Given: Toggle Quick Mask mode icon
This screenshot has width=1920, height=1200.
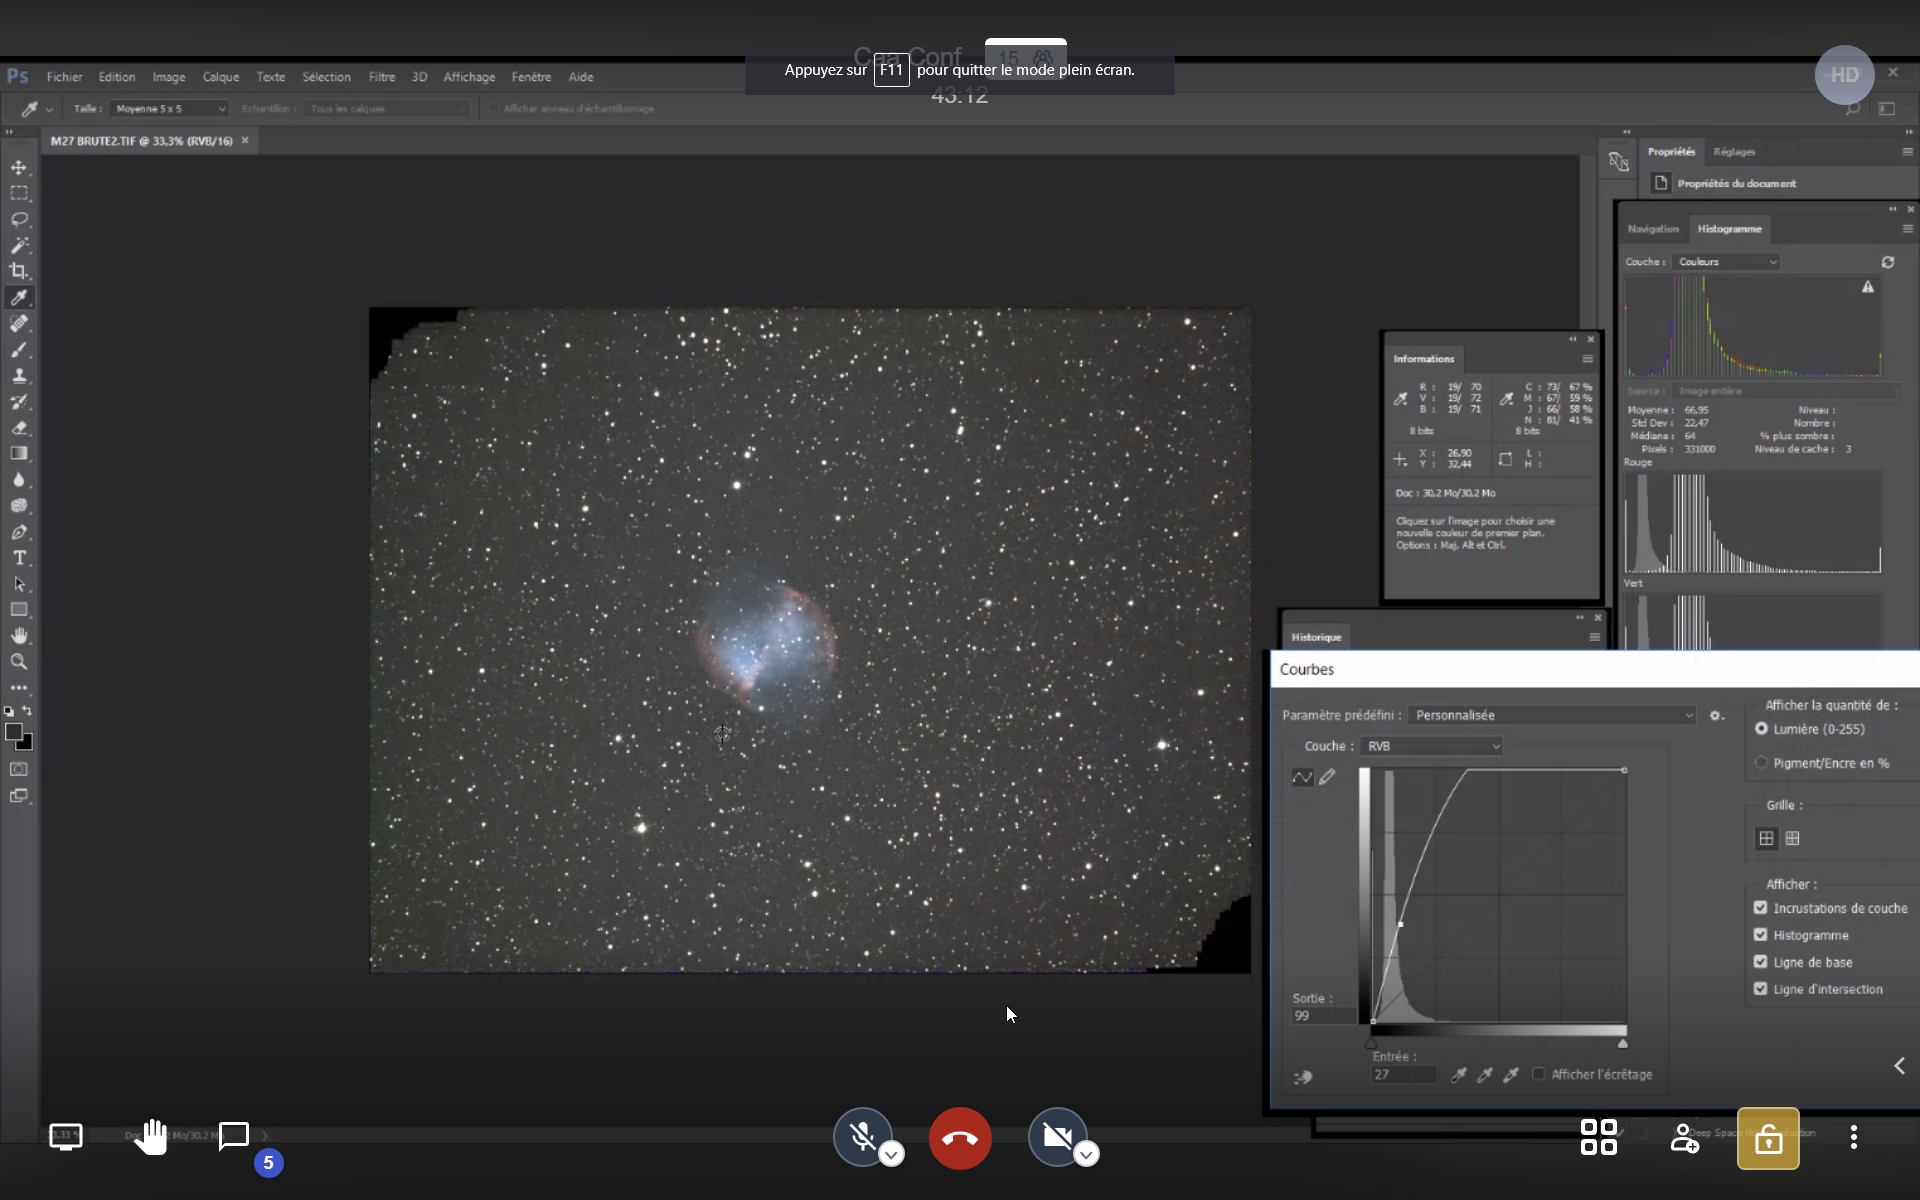Looking at the screenshot, I should [19, 769].
